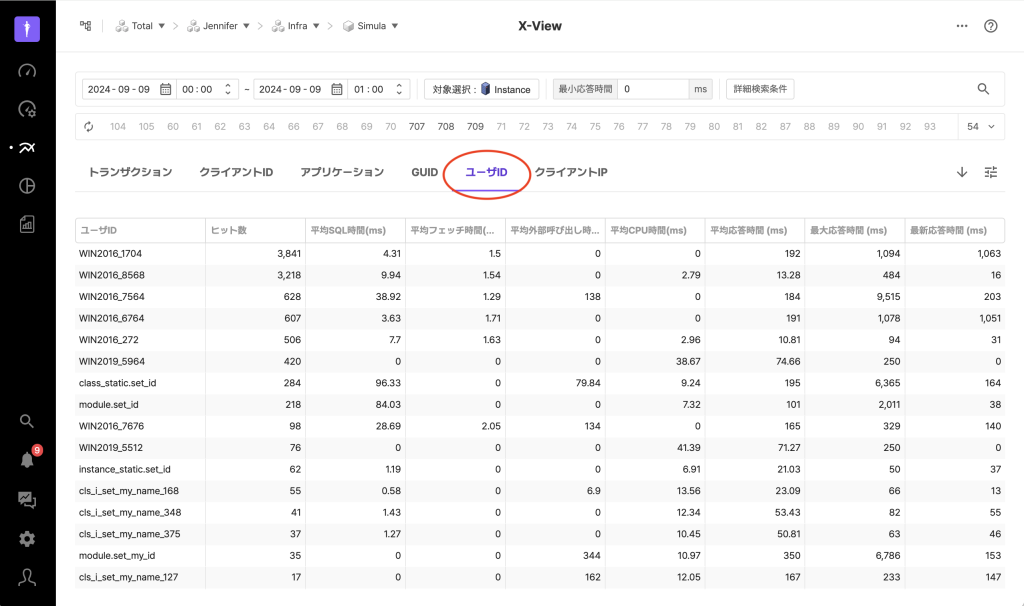The width and height of the screenshot is (1024, 606).
Task: Toggle instance 707 in the instance list
Action: tap(417, 127)
